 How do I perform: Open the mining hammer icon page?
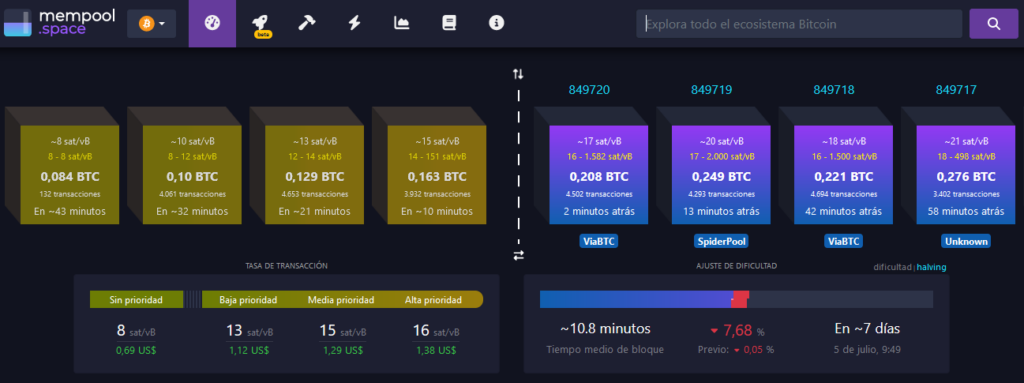click(307, 23)
